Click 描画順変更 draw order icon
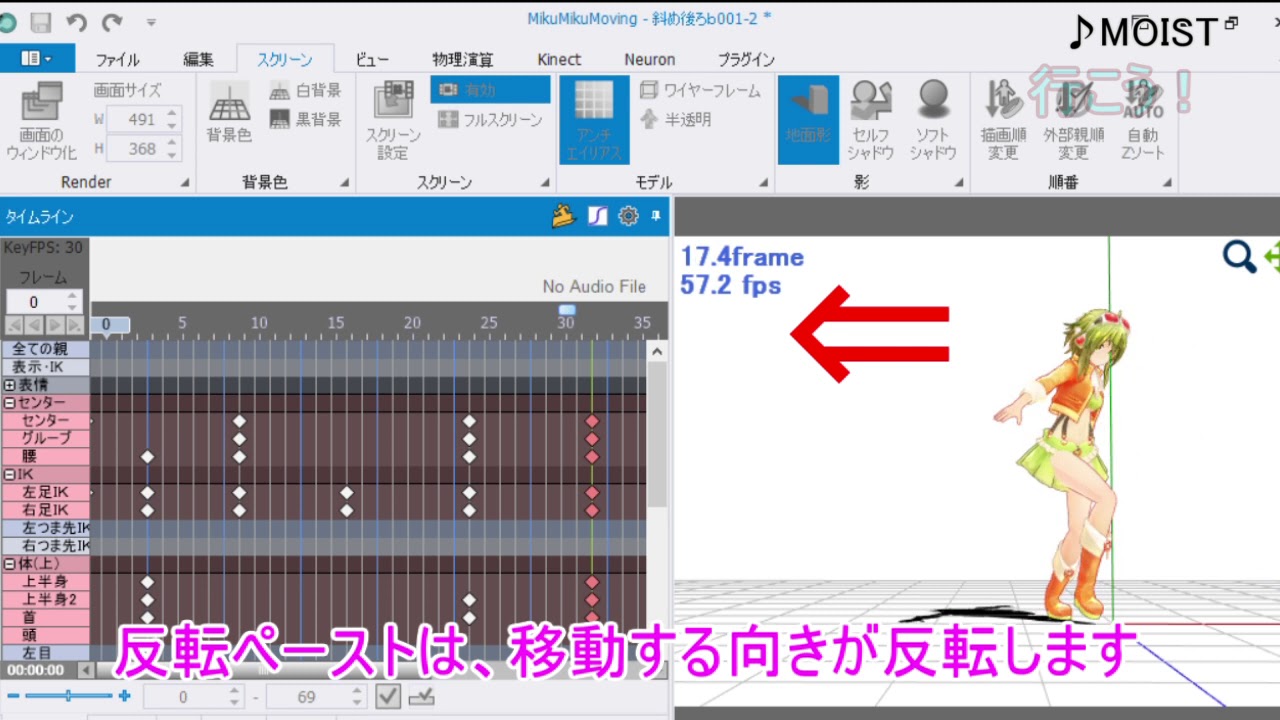Viewport: 1280px width, 720px height. tap(1003, 121)
